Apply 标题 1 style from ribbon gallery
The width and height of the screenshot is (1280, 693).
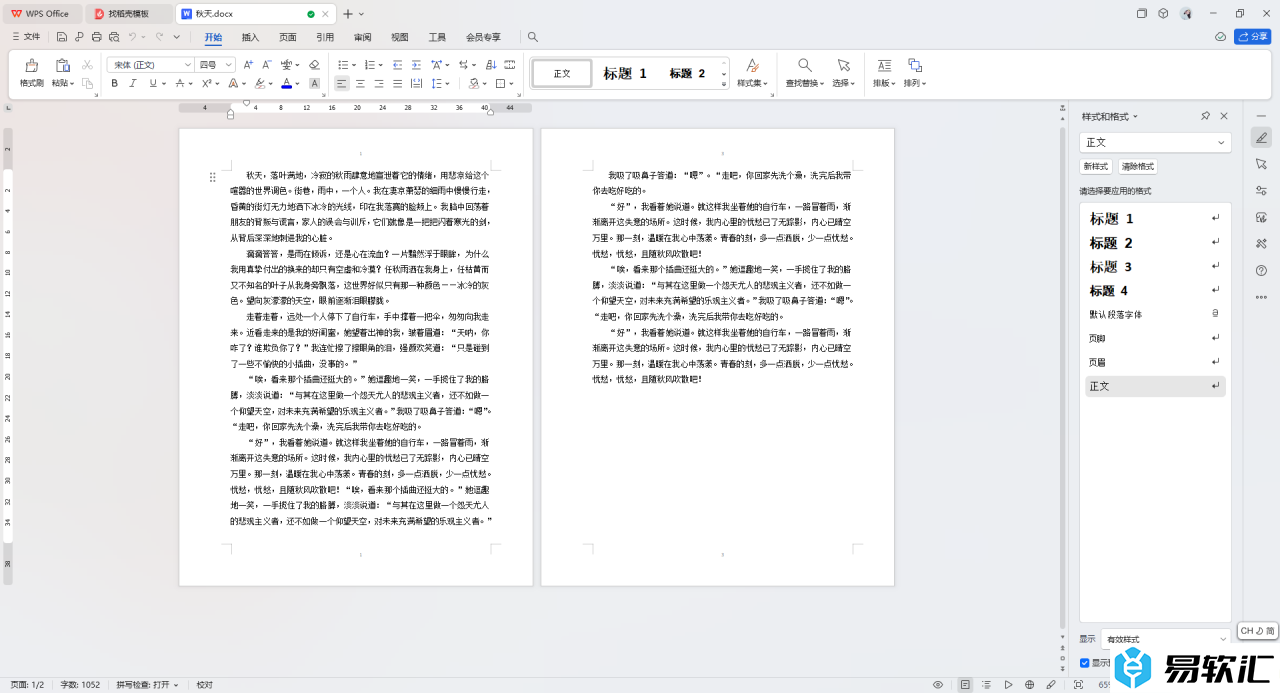tap(625, 73)
